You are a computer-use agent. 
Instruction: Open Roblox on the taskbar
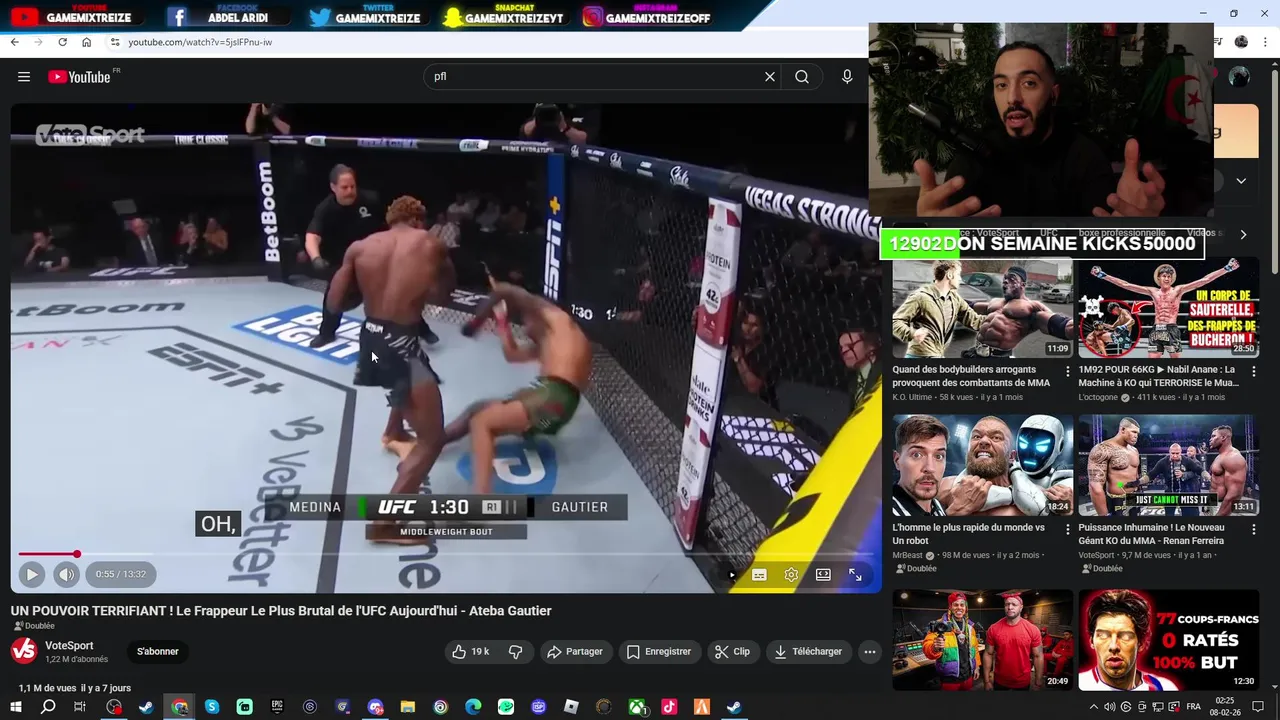tap(571, 707)
